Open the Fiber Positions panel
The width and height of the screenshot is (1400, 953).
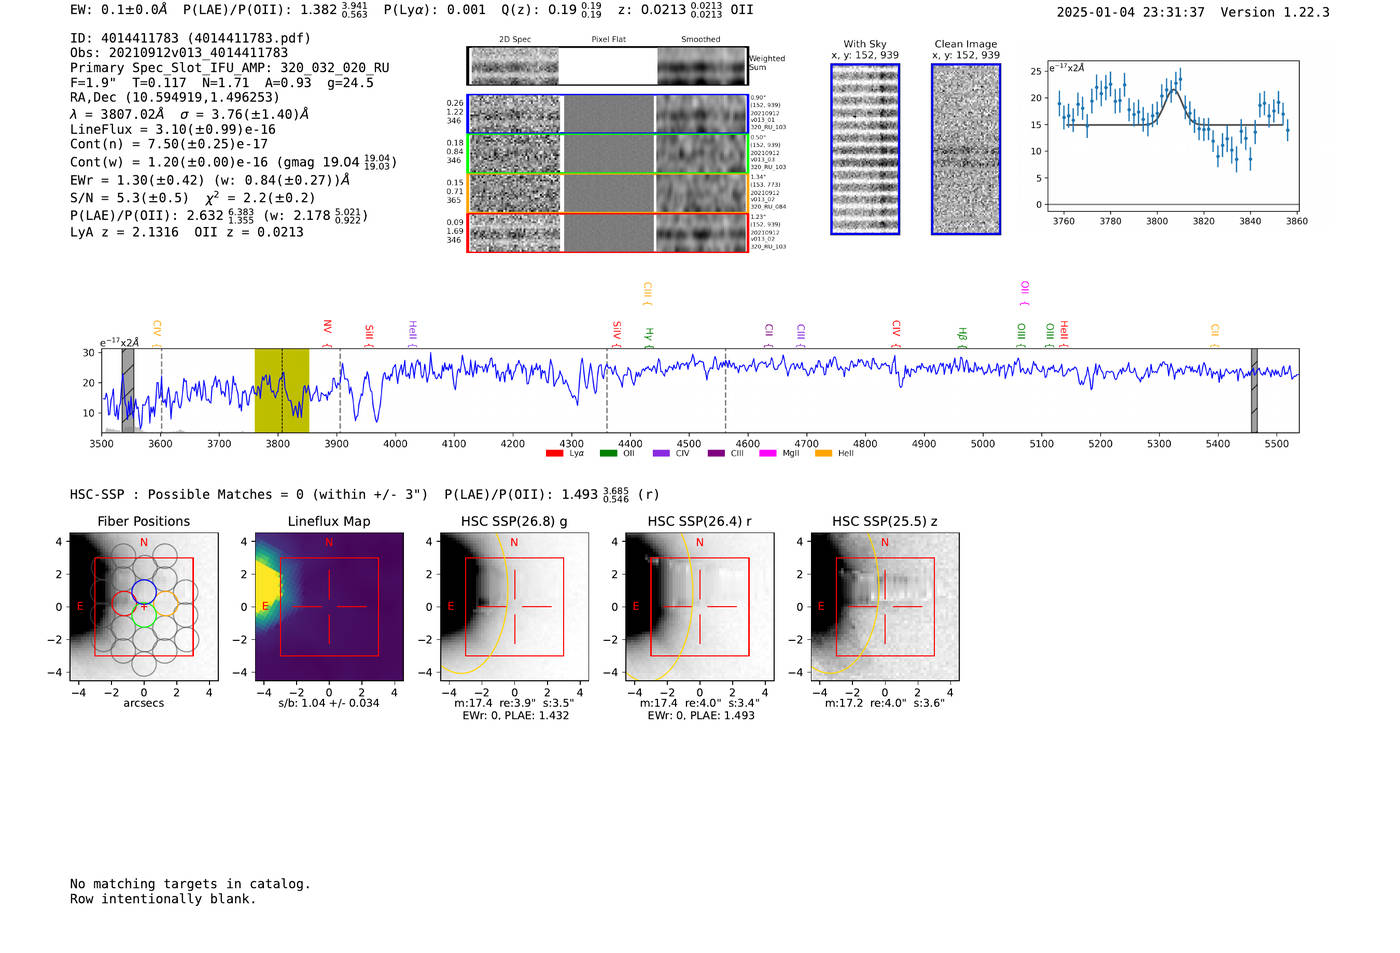tap(144, 607)
